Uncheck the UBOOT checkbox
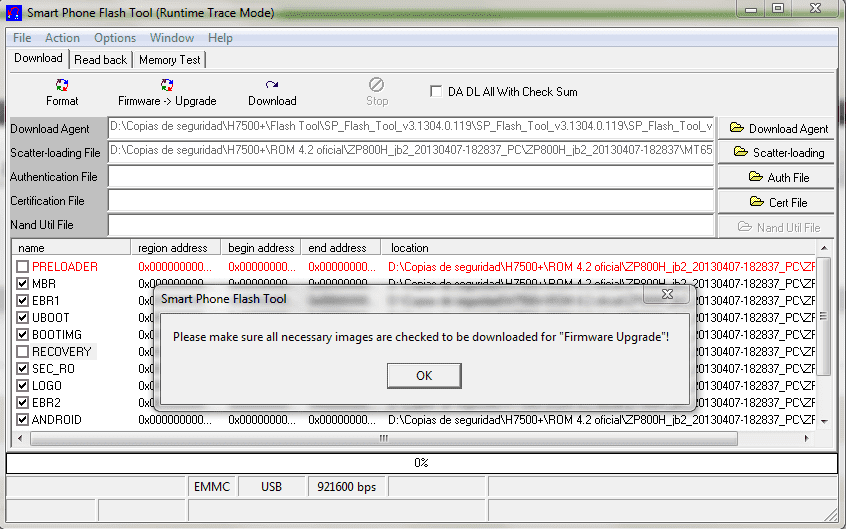The image size is (846, 529). coord(22,317)
